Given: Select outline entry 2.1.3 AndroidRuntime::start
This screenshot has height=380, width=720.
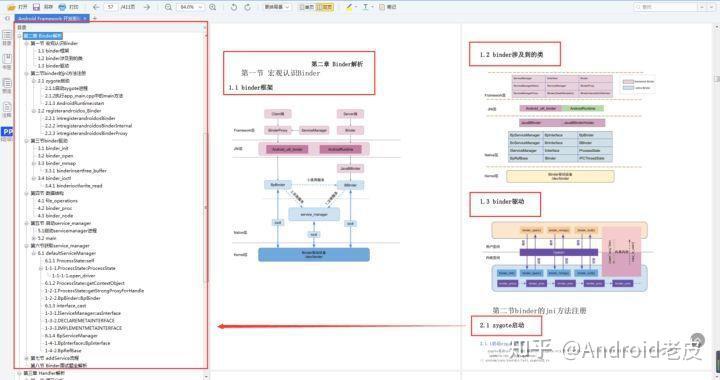Looking at the screenshot, I should point(74,103).
